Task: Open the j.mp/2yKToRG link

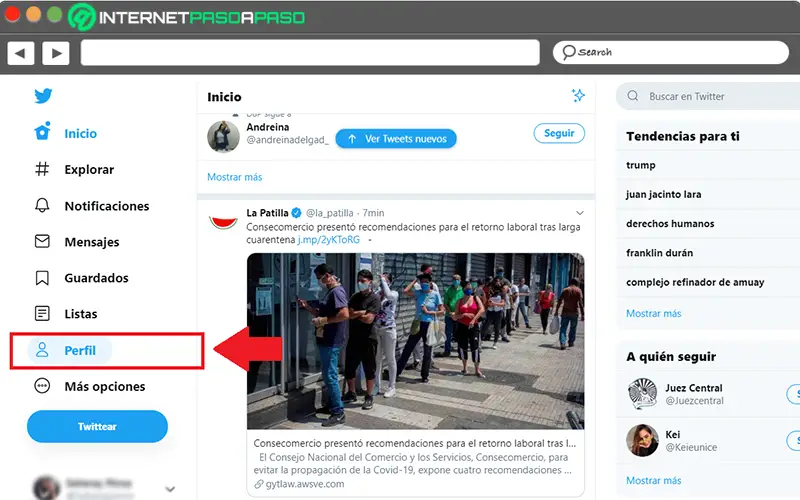Action: point(329,240)
